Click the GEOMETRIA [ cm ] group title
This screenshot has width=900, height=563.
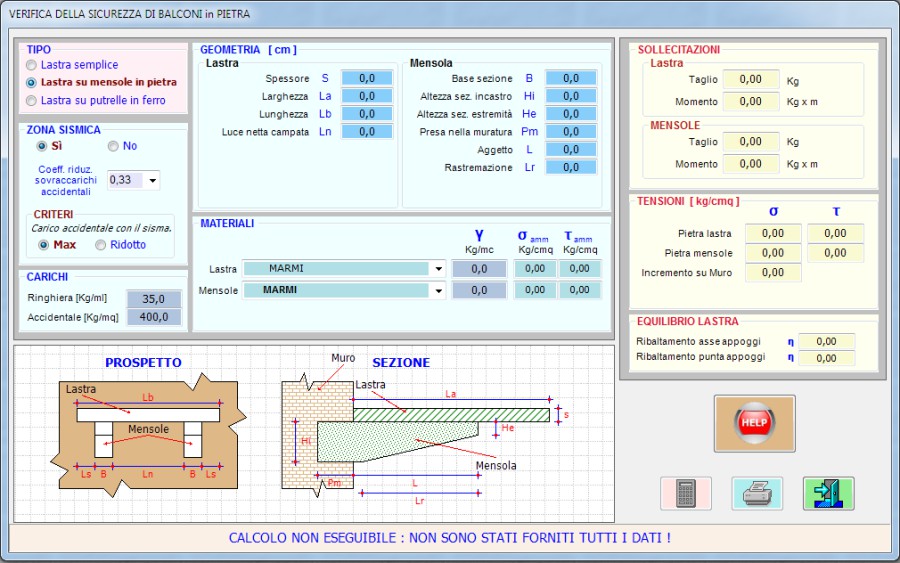tap(249, 50)
